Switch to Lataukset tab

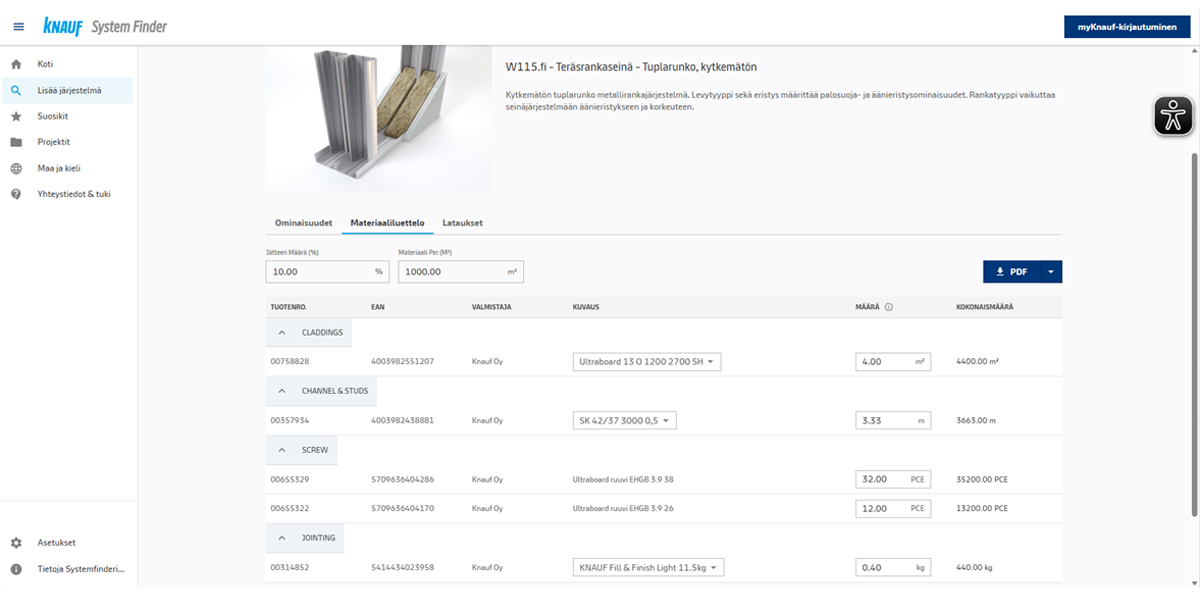462,223
